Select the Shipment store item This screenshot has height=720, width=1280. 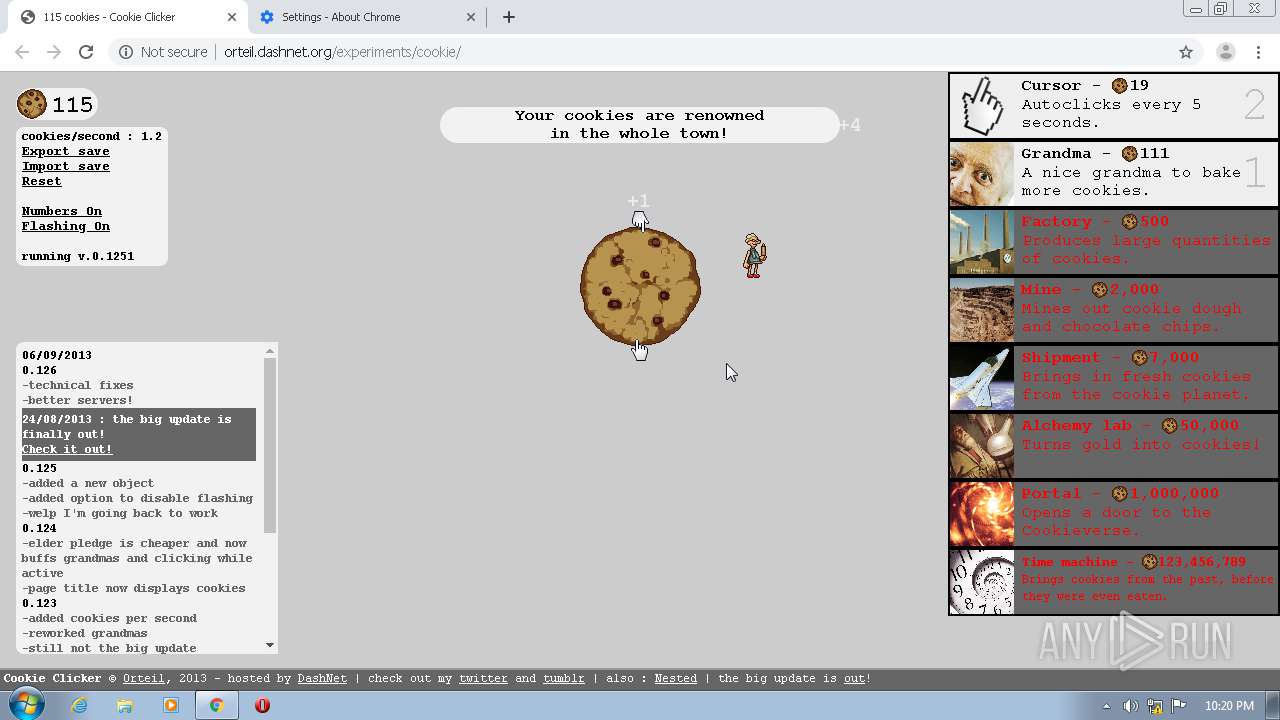coord(1114,378)
